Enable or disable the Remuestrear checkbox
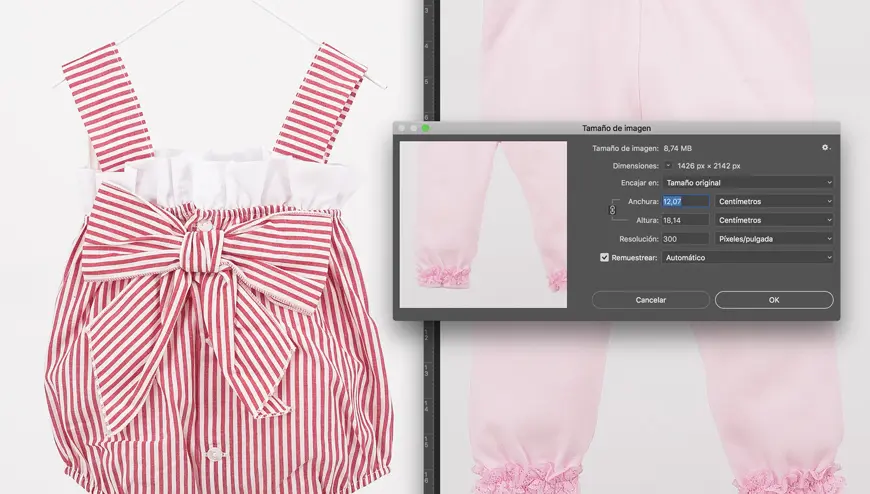 point(604,257)
